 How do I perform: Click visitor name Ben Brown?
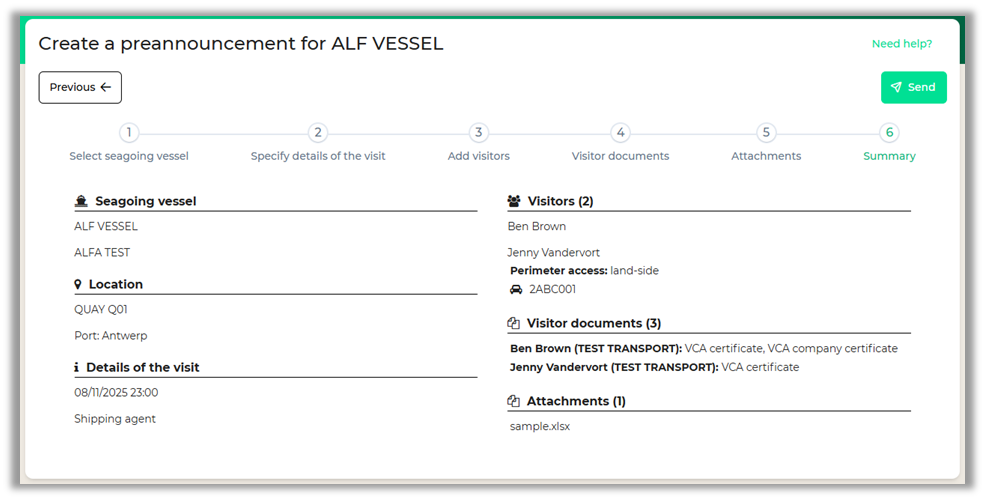(537, 226)
